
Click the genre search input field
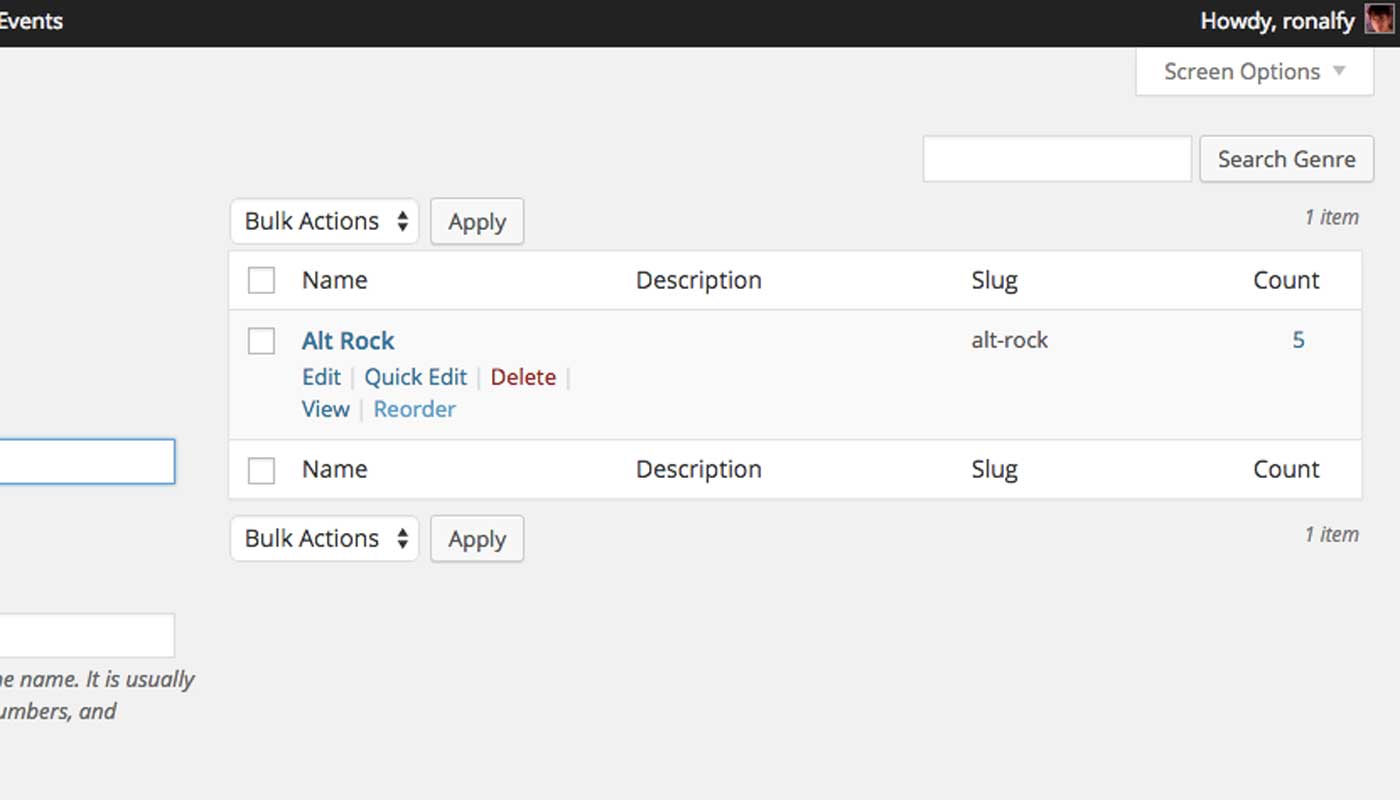coord(1057,158)
